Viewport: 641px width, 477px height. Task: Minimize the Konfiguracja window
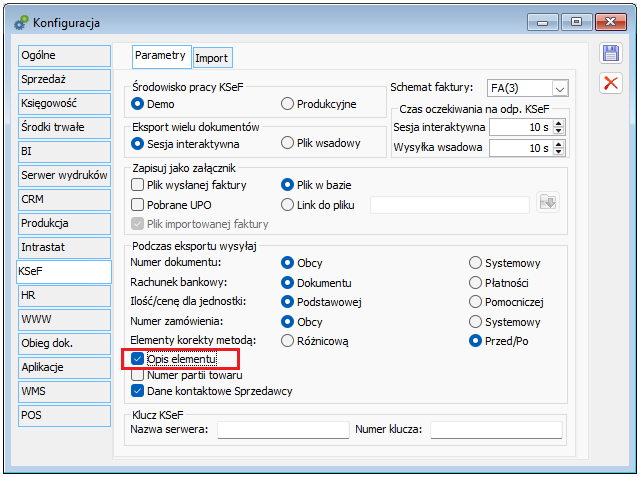tap(542, 22)
